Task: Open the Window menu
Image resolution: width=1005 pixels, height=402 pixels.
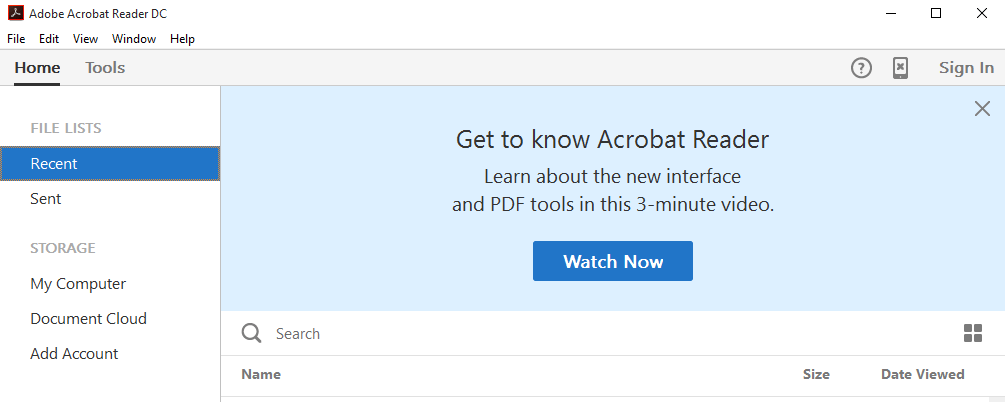Action: (x=134, y=39)
